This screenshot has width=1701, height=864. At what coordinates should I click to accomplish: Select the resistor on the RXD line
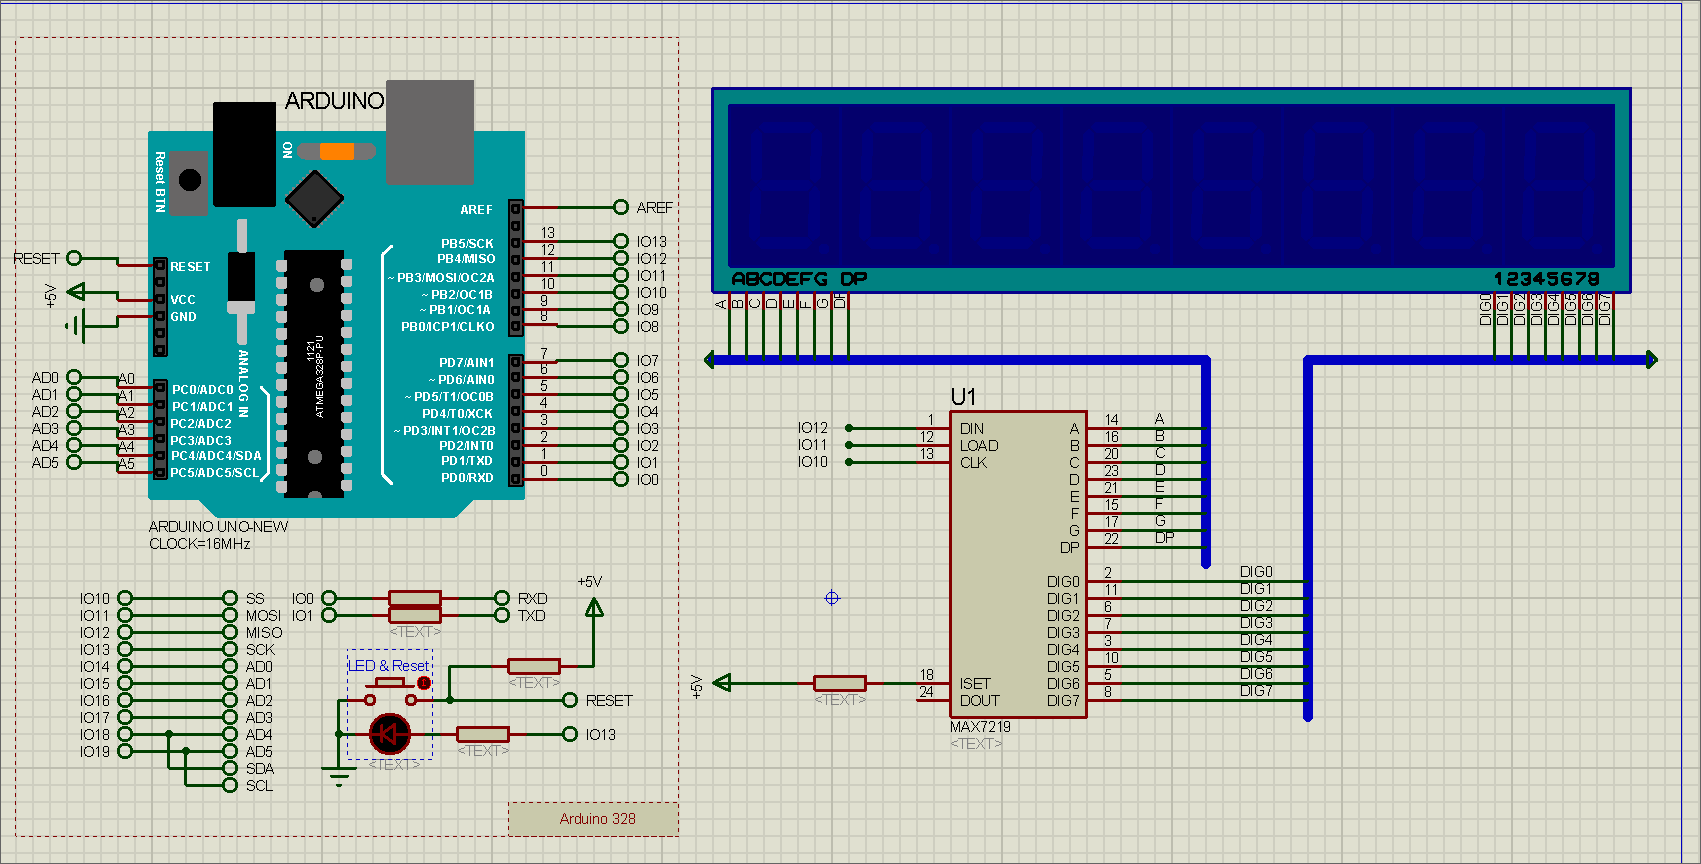(415, 598)
